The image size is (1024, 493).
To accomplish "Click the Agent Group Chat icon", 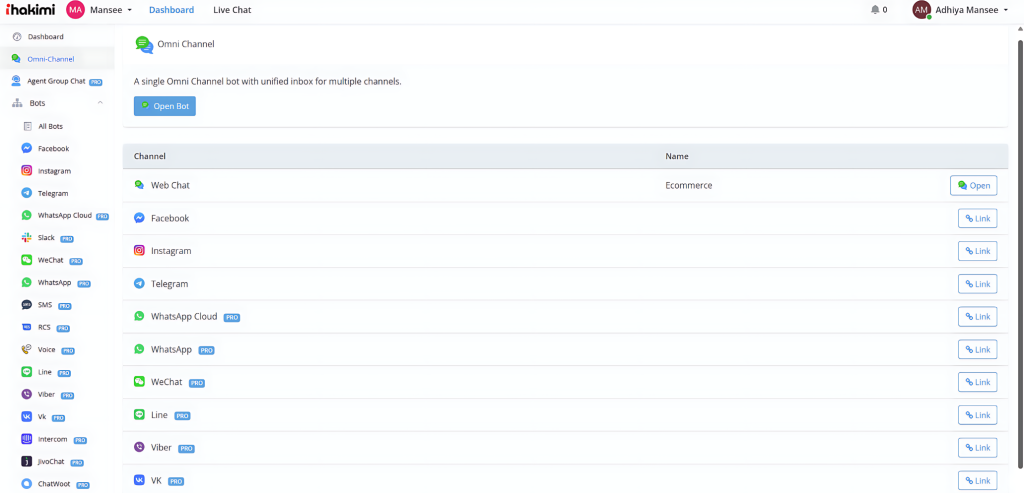I will pos(17,81).
